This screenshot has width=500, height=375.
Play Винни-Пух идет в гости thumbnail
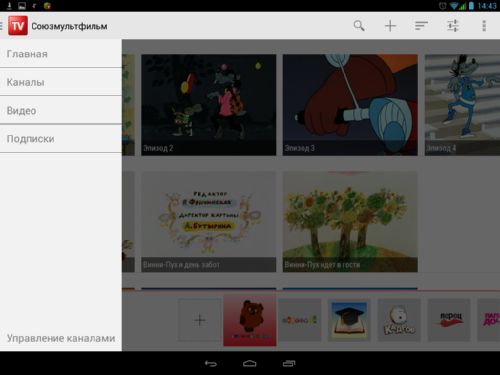[x=350, y=222]
